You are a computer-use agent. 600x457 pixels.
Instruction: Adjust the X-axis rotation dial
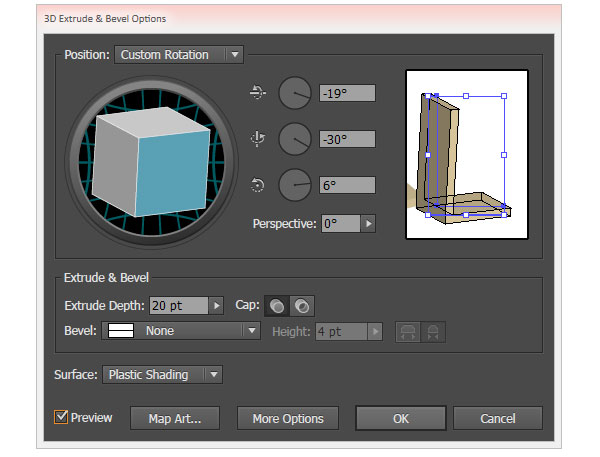pos(295,93)
